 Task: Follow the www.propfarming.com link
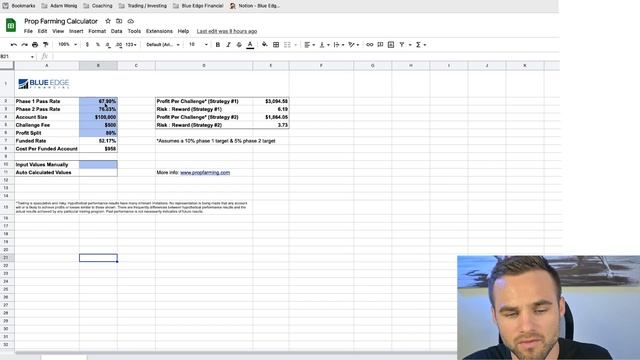[205, 173]
